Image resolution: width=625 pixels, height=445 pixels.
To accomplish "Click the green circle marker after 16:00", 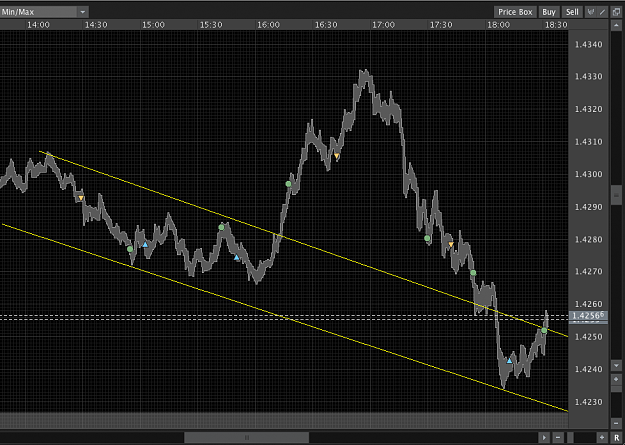I will coord(289,184).
